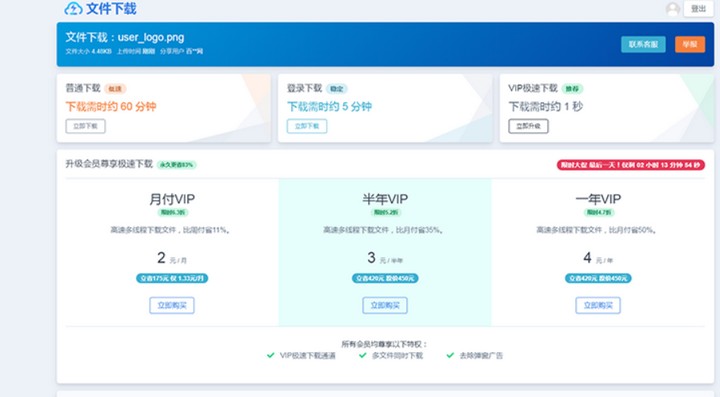Click the 低速 badge beside 普通下载
This screenshot has width=720, height=397.
pyautogui.click(x=115, y=89)
